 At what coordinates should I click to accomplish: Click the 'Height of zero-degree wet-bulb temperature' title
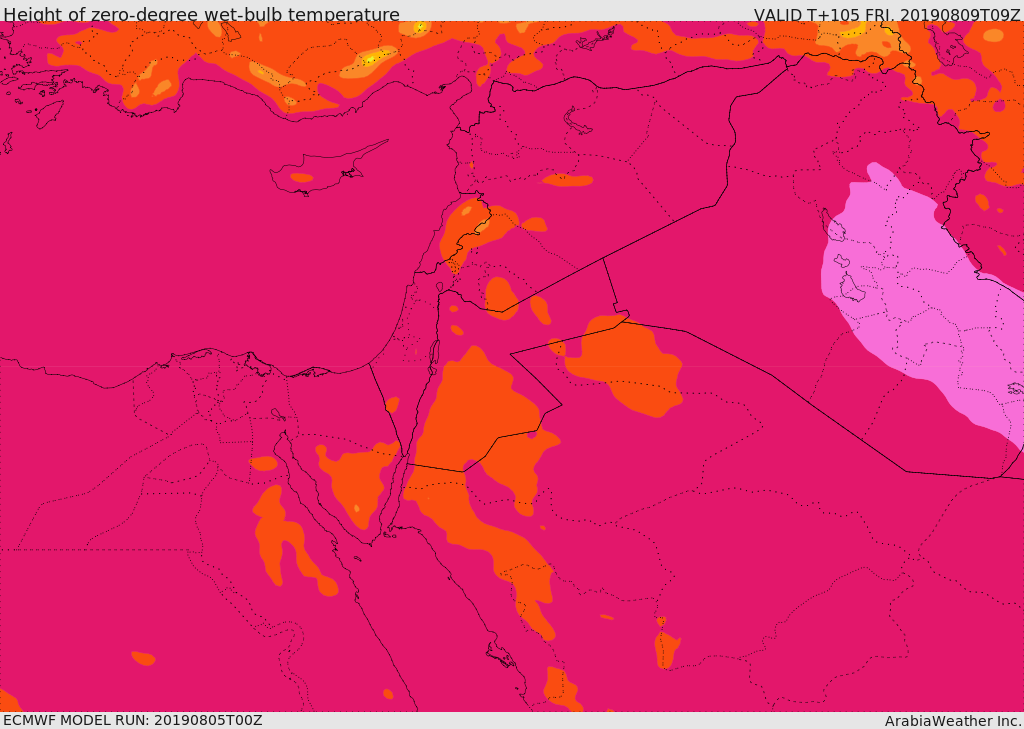[201, 14]
